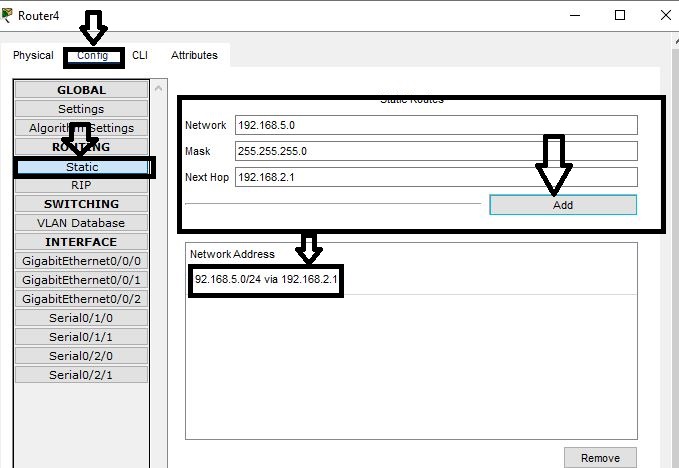Select GigabitEthernet0/0/2 interface
Viewport: 679px width, 468px height.
(x=81, y=299)
